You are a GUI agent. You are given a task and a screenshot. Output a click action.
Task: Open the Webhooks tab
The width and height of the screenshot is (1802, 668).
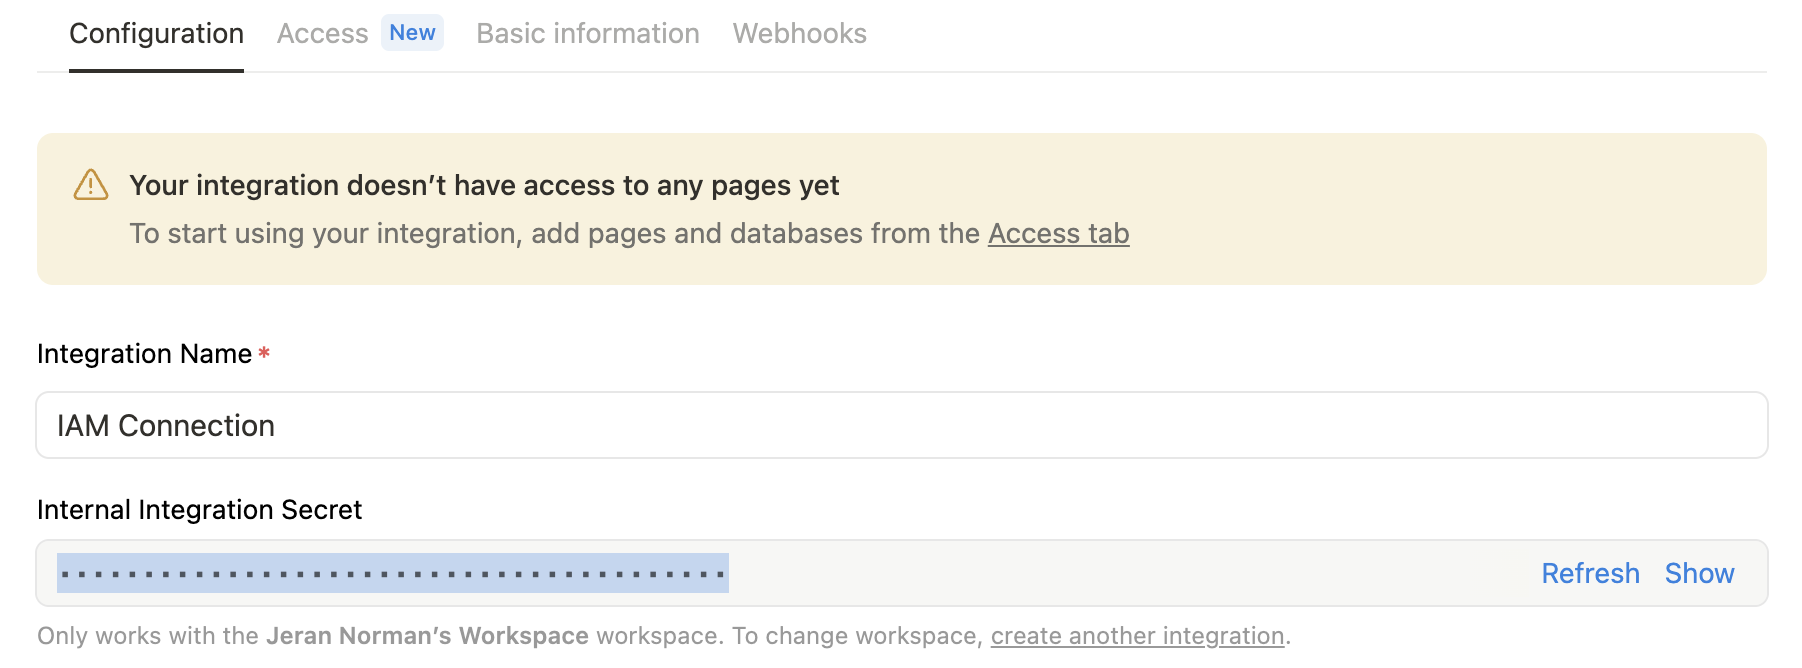point(799,33)
